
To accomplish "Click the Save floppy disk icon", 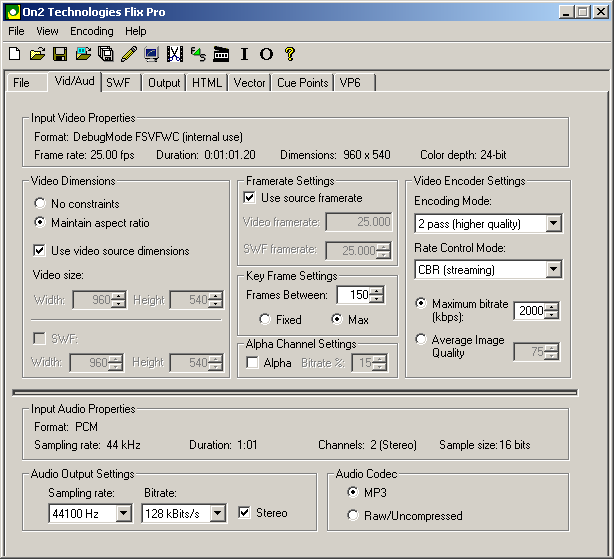I will click(x=60, y=54).
